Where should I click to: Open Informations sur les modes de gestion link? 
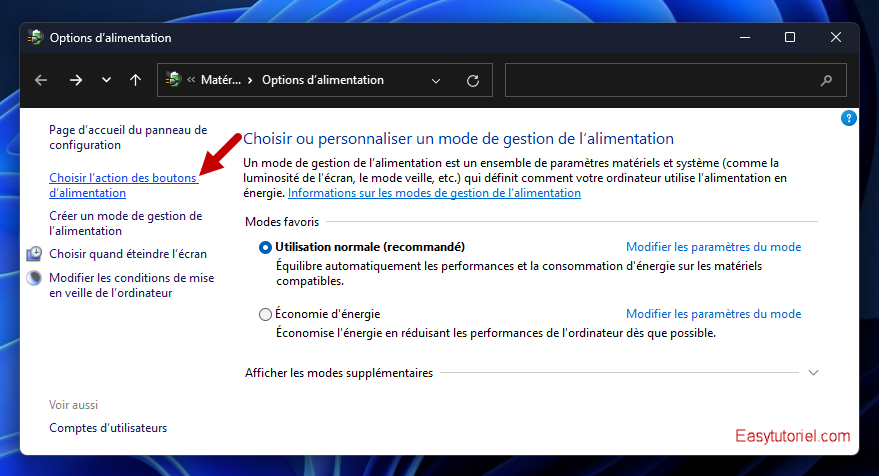click(x=434, y=193)
